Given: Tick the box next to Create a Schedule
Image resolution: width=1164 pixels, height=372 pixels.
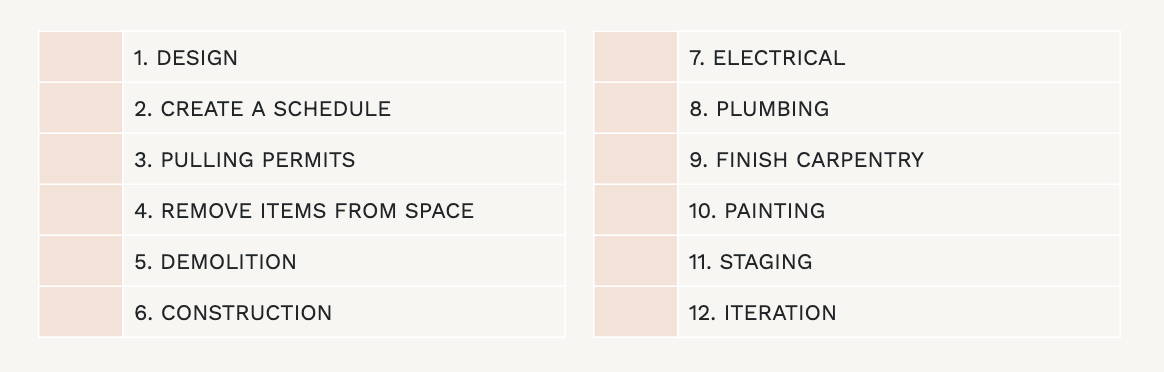Looking at the screenshot, I should (x=81, y=108).
